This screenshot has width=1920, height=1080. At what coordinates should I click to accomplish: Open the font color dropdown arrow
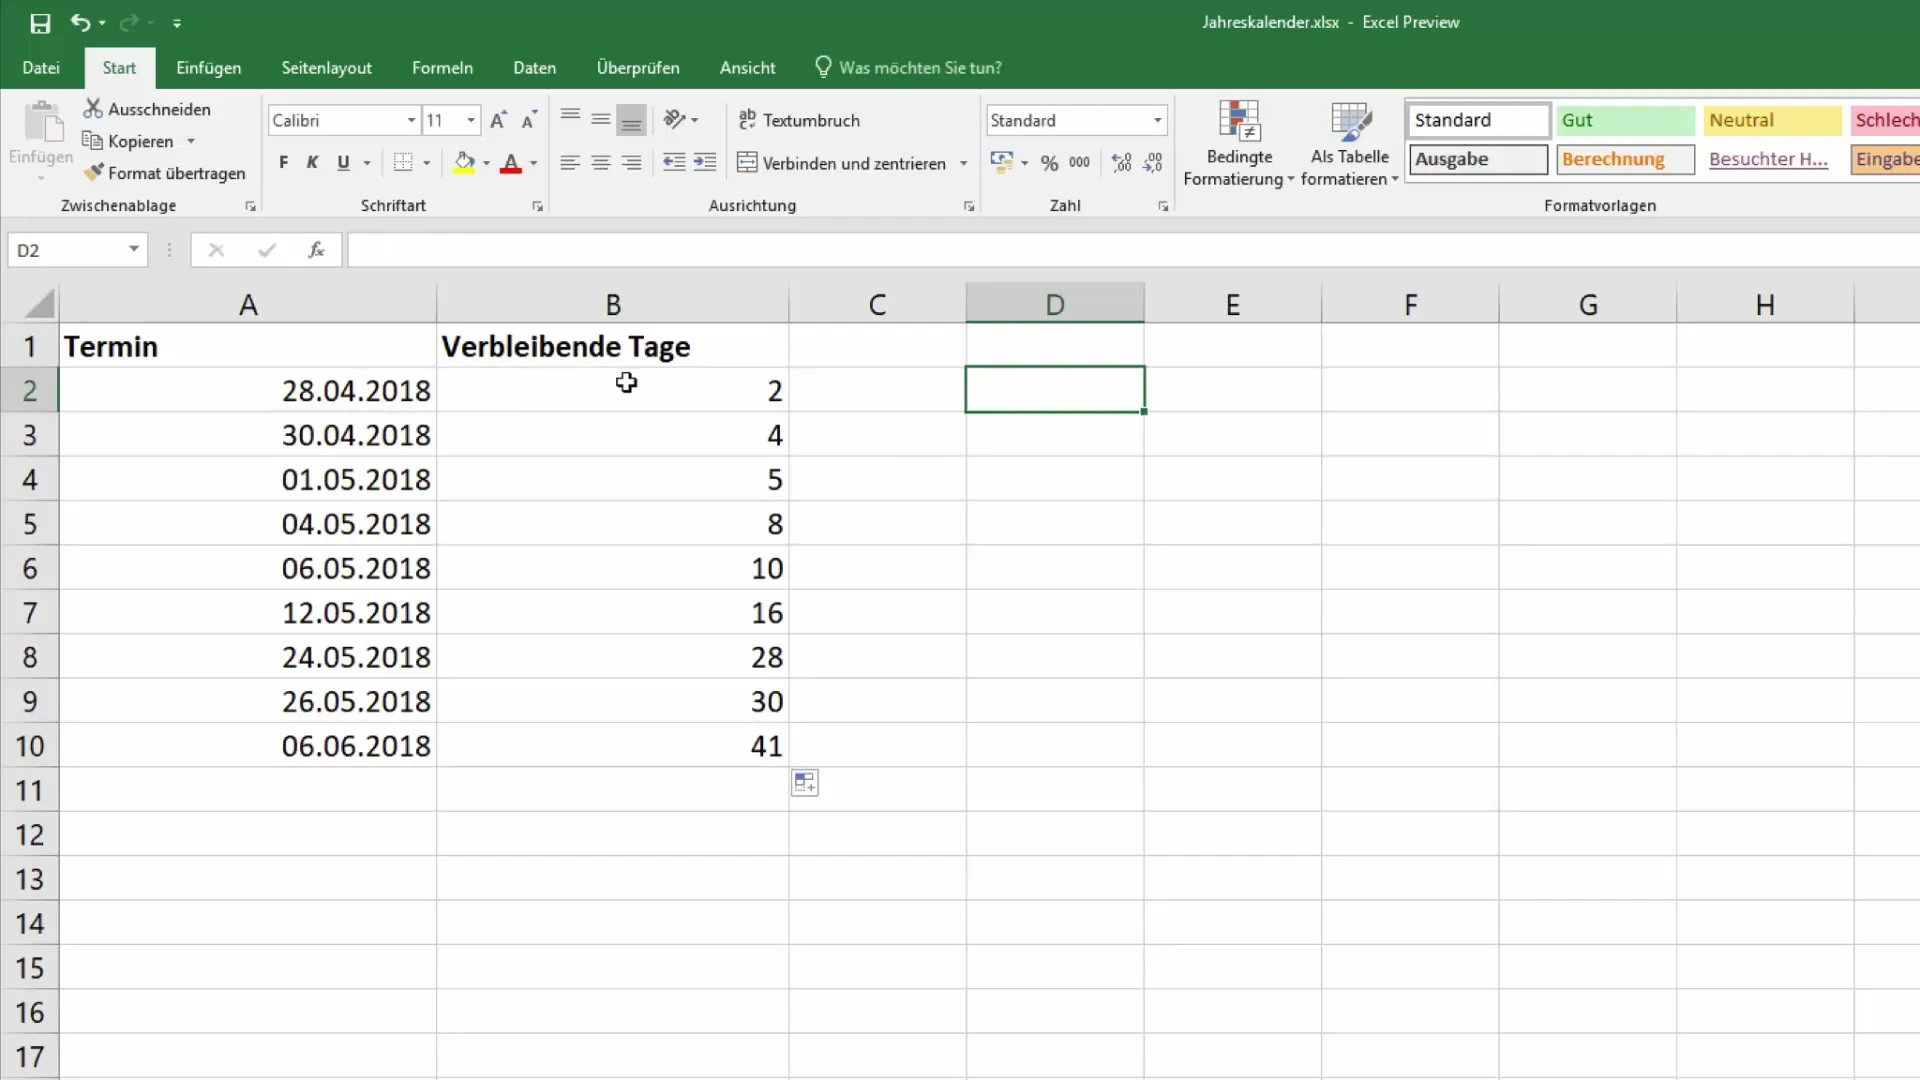point(534,163)
